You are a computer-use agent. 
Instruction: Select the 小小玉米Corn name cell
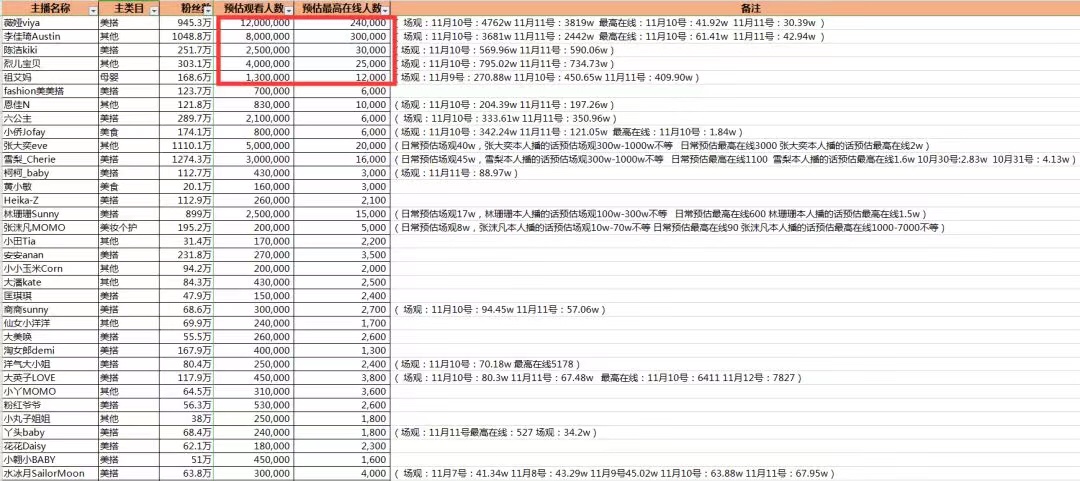[50, 269]
